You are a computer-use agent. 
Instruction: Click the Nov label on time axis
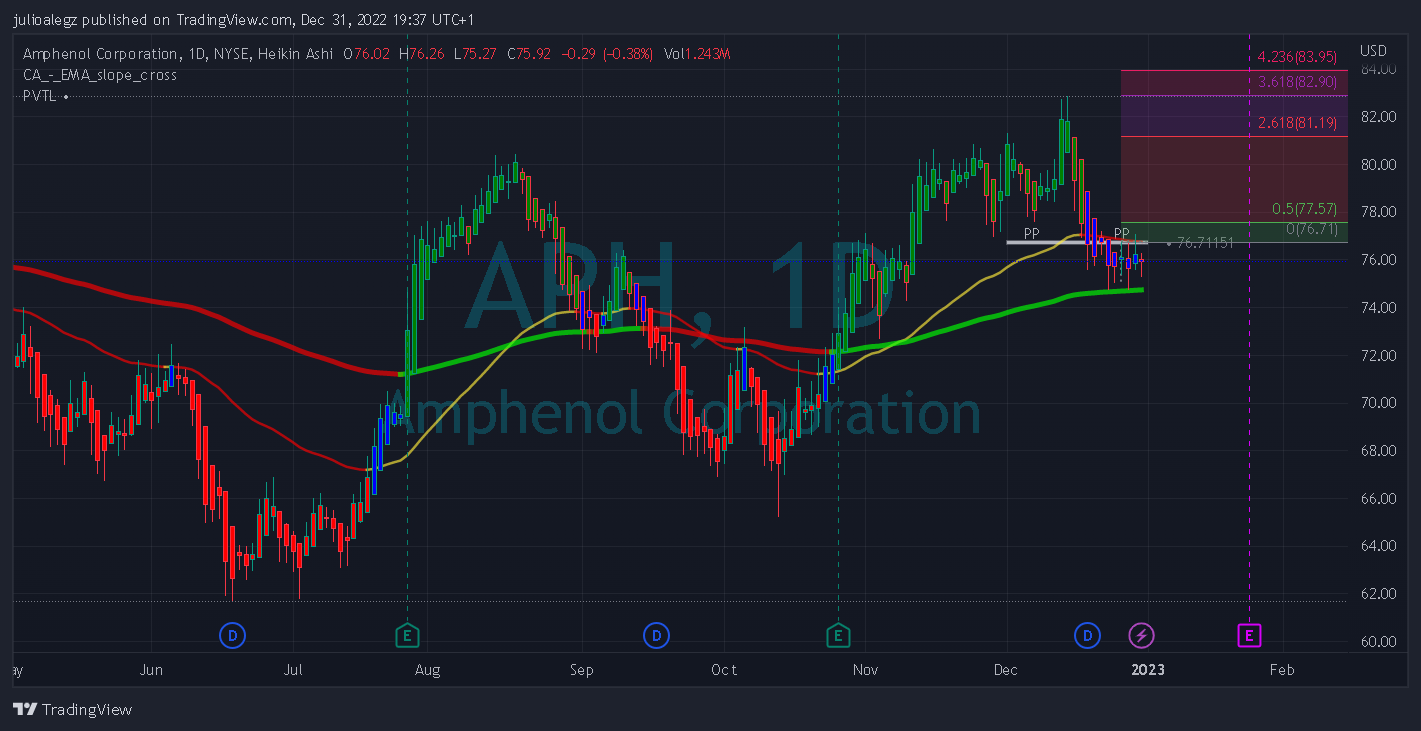point(866,670)
